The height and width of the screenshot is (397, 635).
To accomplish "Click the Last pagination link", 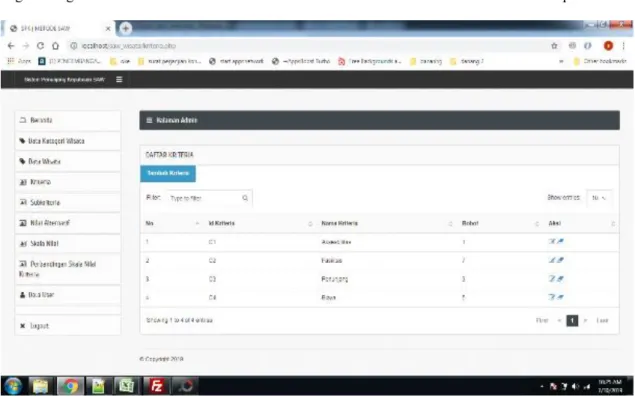I will click(602, 320).
